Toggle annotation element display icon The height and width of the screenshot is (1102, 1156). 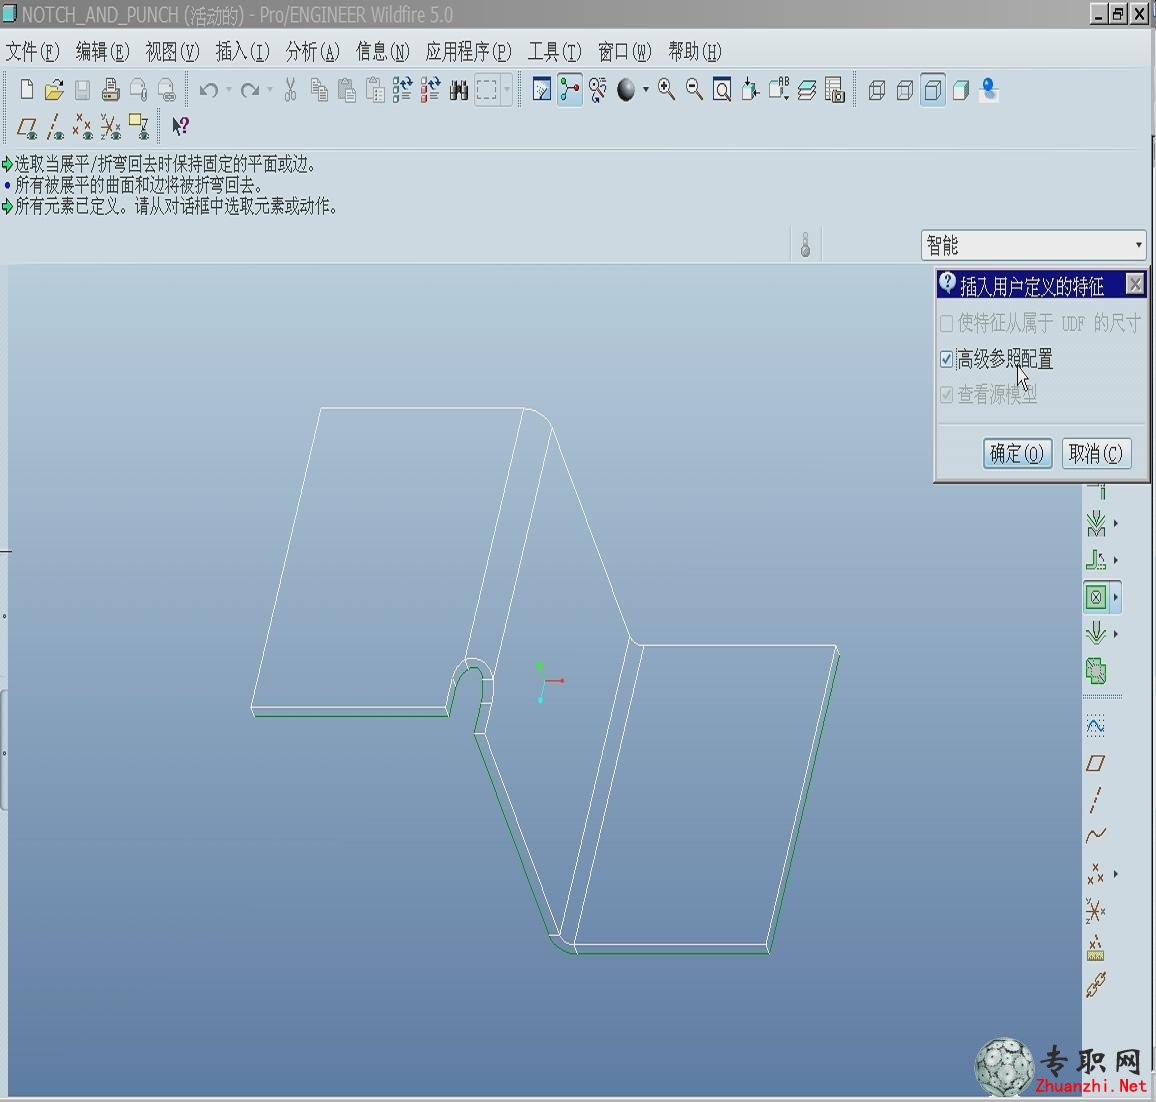tap(139, 127)
